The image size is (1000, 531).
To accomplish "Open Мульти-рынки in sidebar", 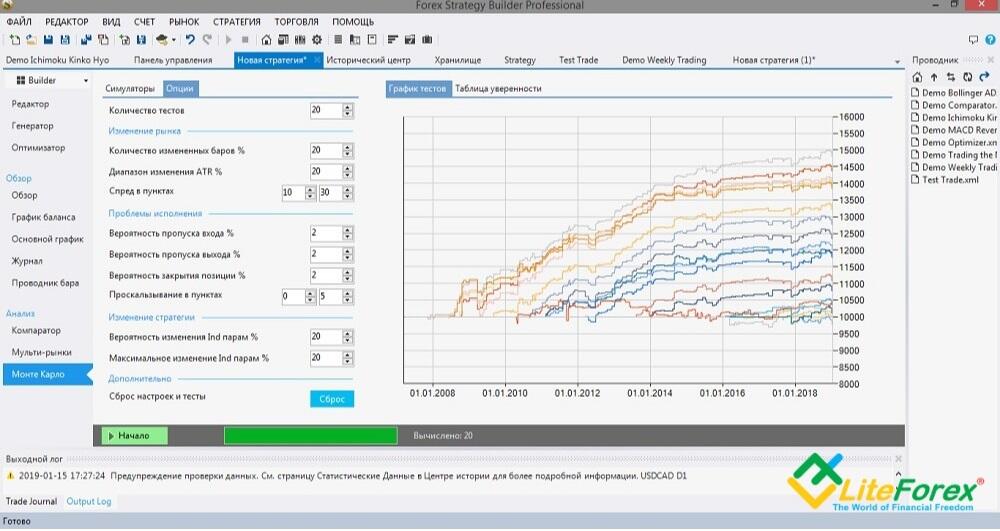I will coord(41,352).
